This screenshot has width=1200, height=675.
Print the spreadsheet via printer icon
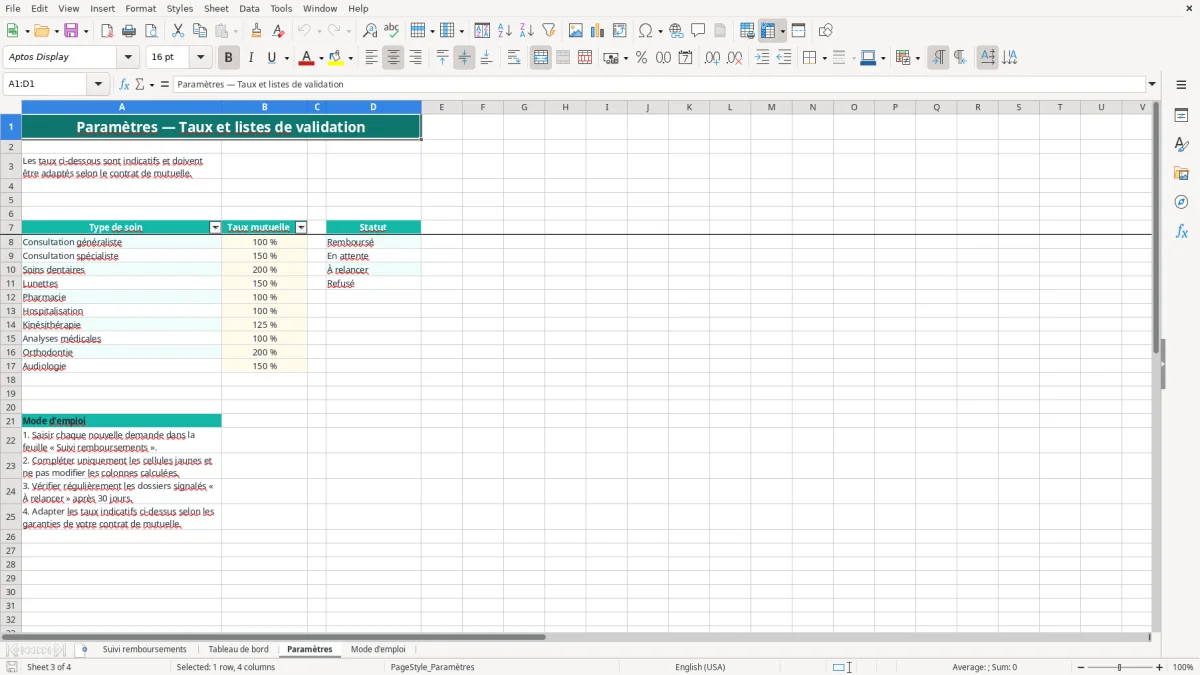[x=129, y=31]
